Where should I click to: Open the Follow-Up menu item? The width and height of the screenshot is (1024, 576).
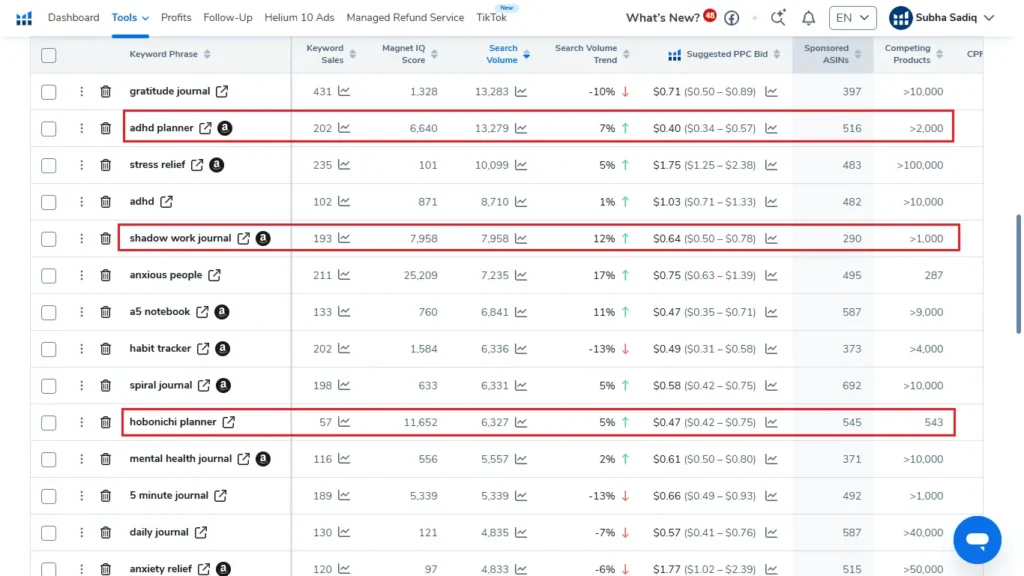pos(228,18)
